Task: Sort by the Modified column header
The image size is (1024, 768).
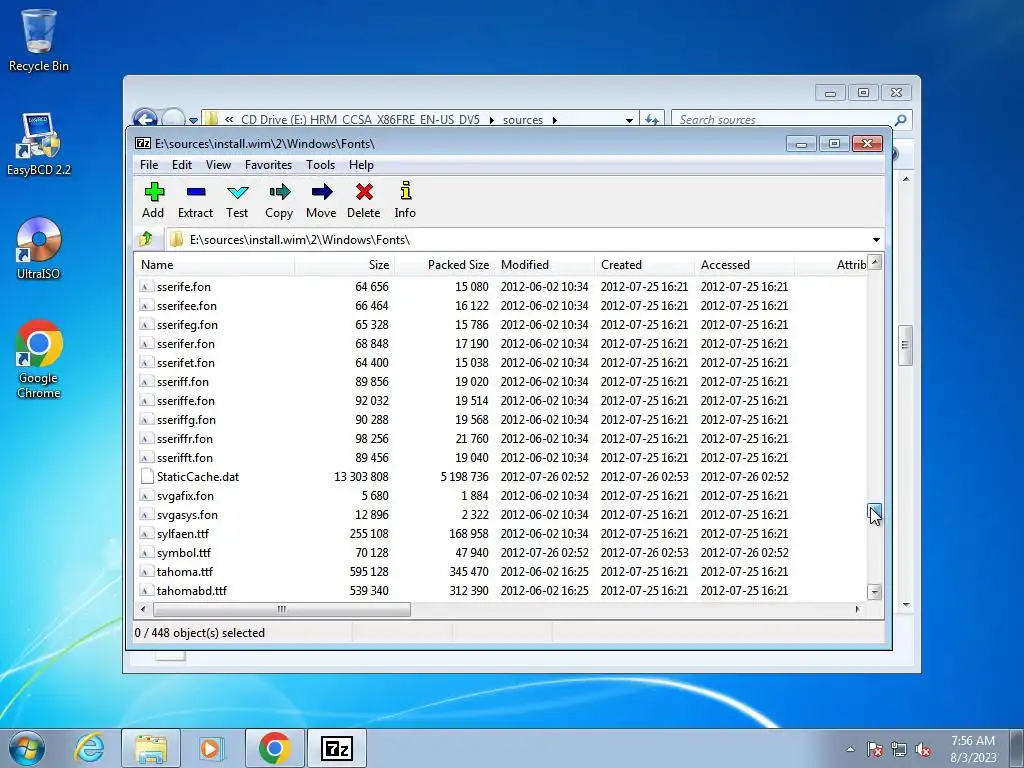Action: 545,264
